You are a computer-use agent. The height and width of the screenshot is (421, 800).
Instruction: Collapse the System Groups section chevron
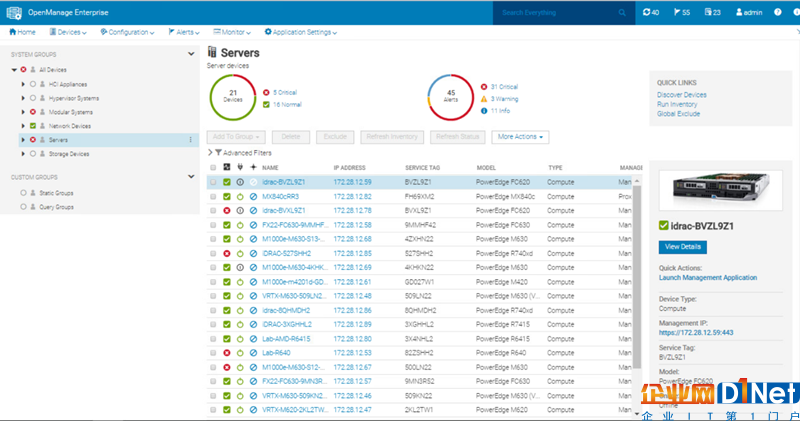191,54
